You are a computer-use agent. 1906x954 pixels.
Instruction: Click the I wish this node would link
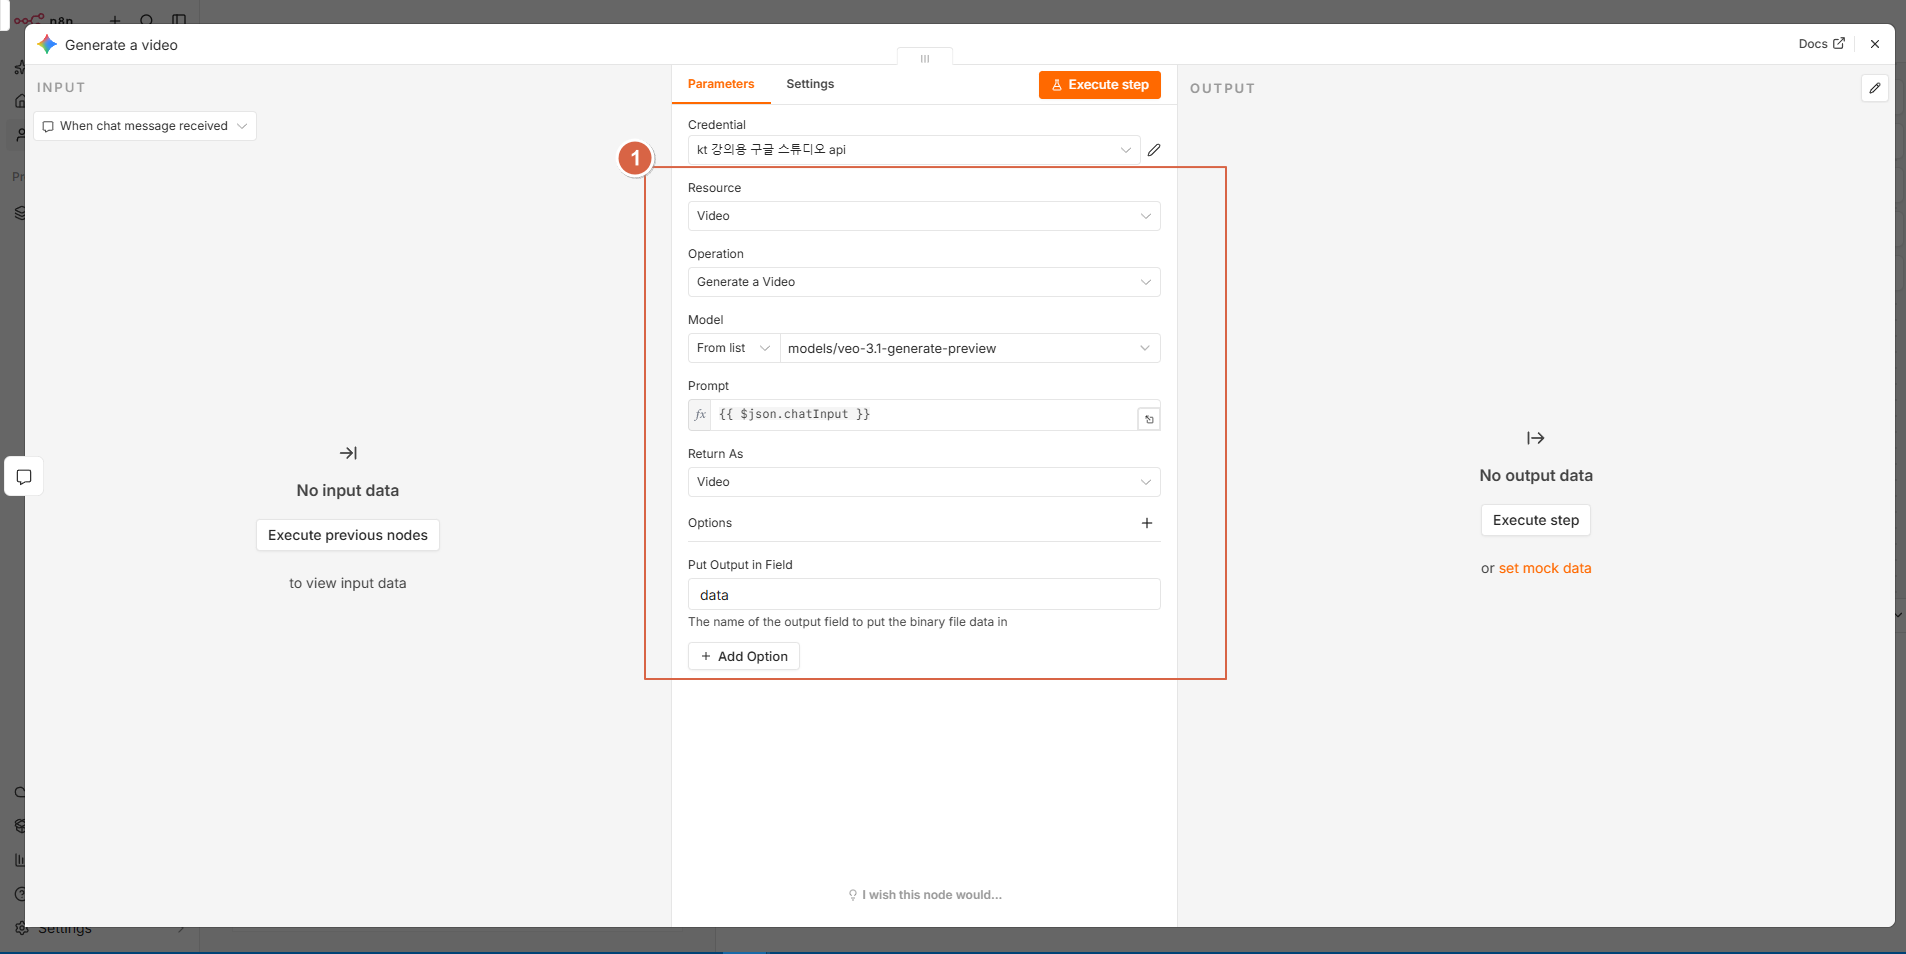[x=925, y=895]
